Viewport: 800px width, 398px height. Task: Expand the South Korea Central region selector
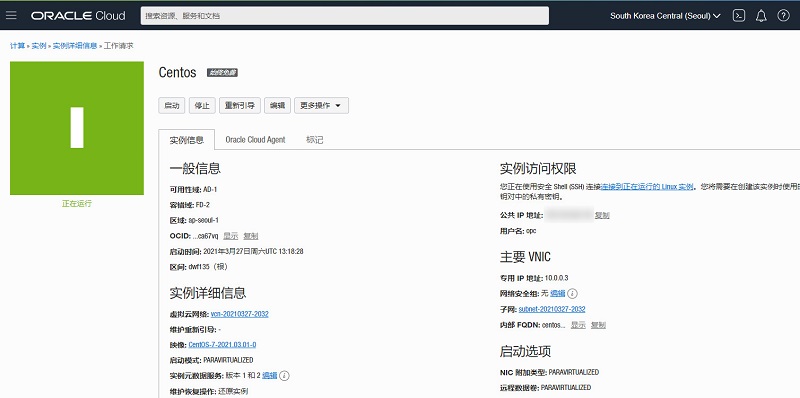665,16
